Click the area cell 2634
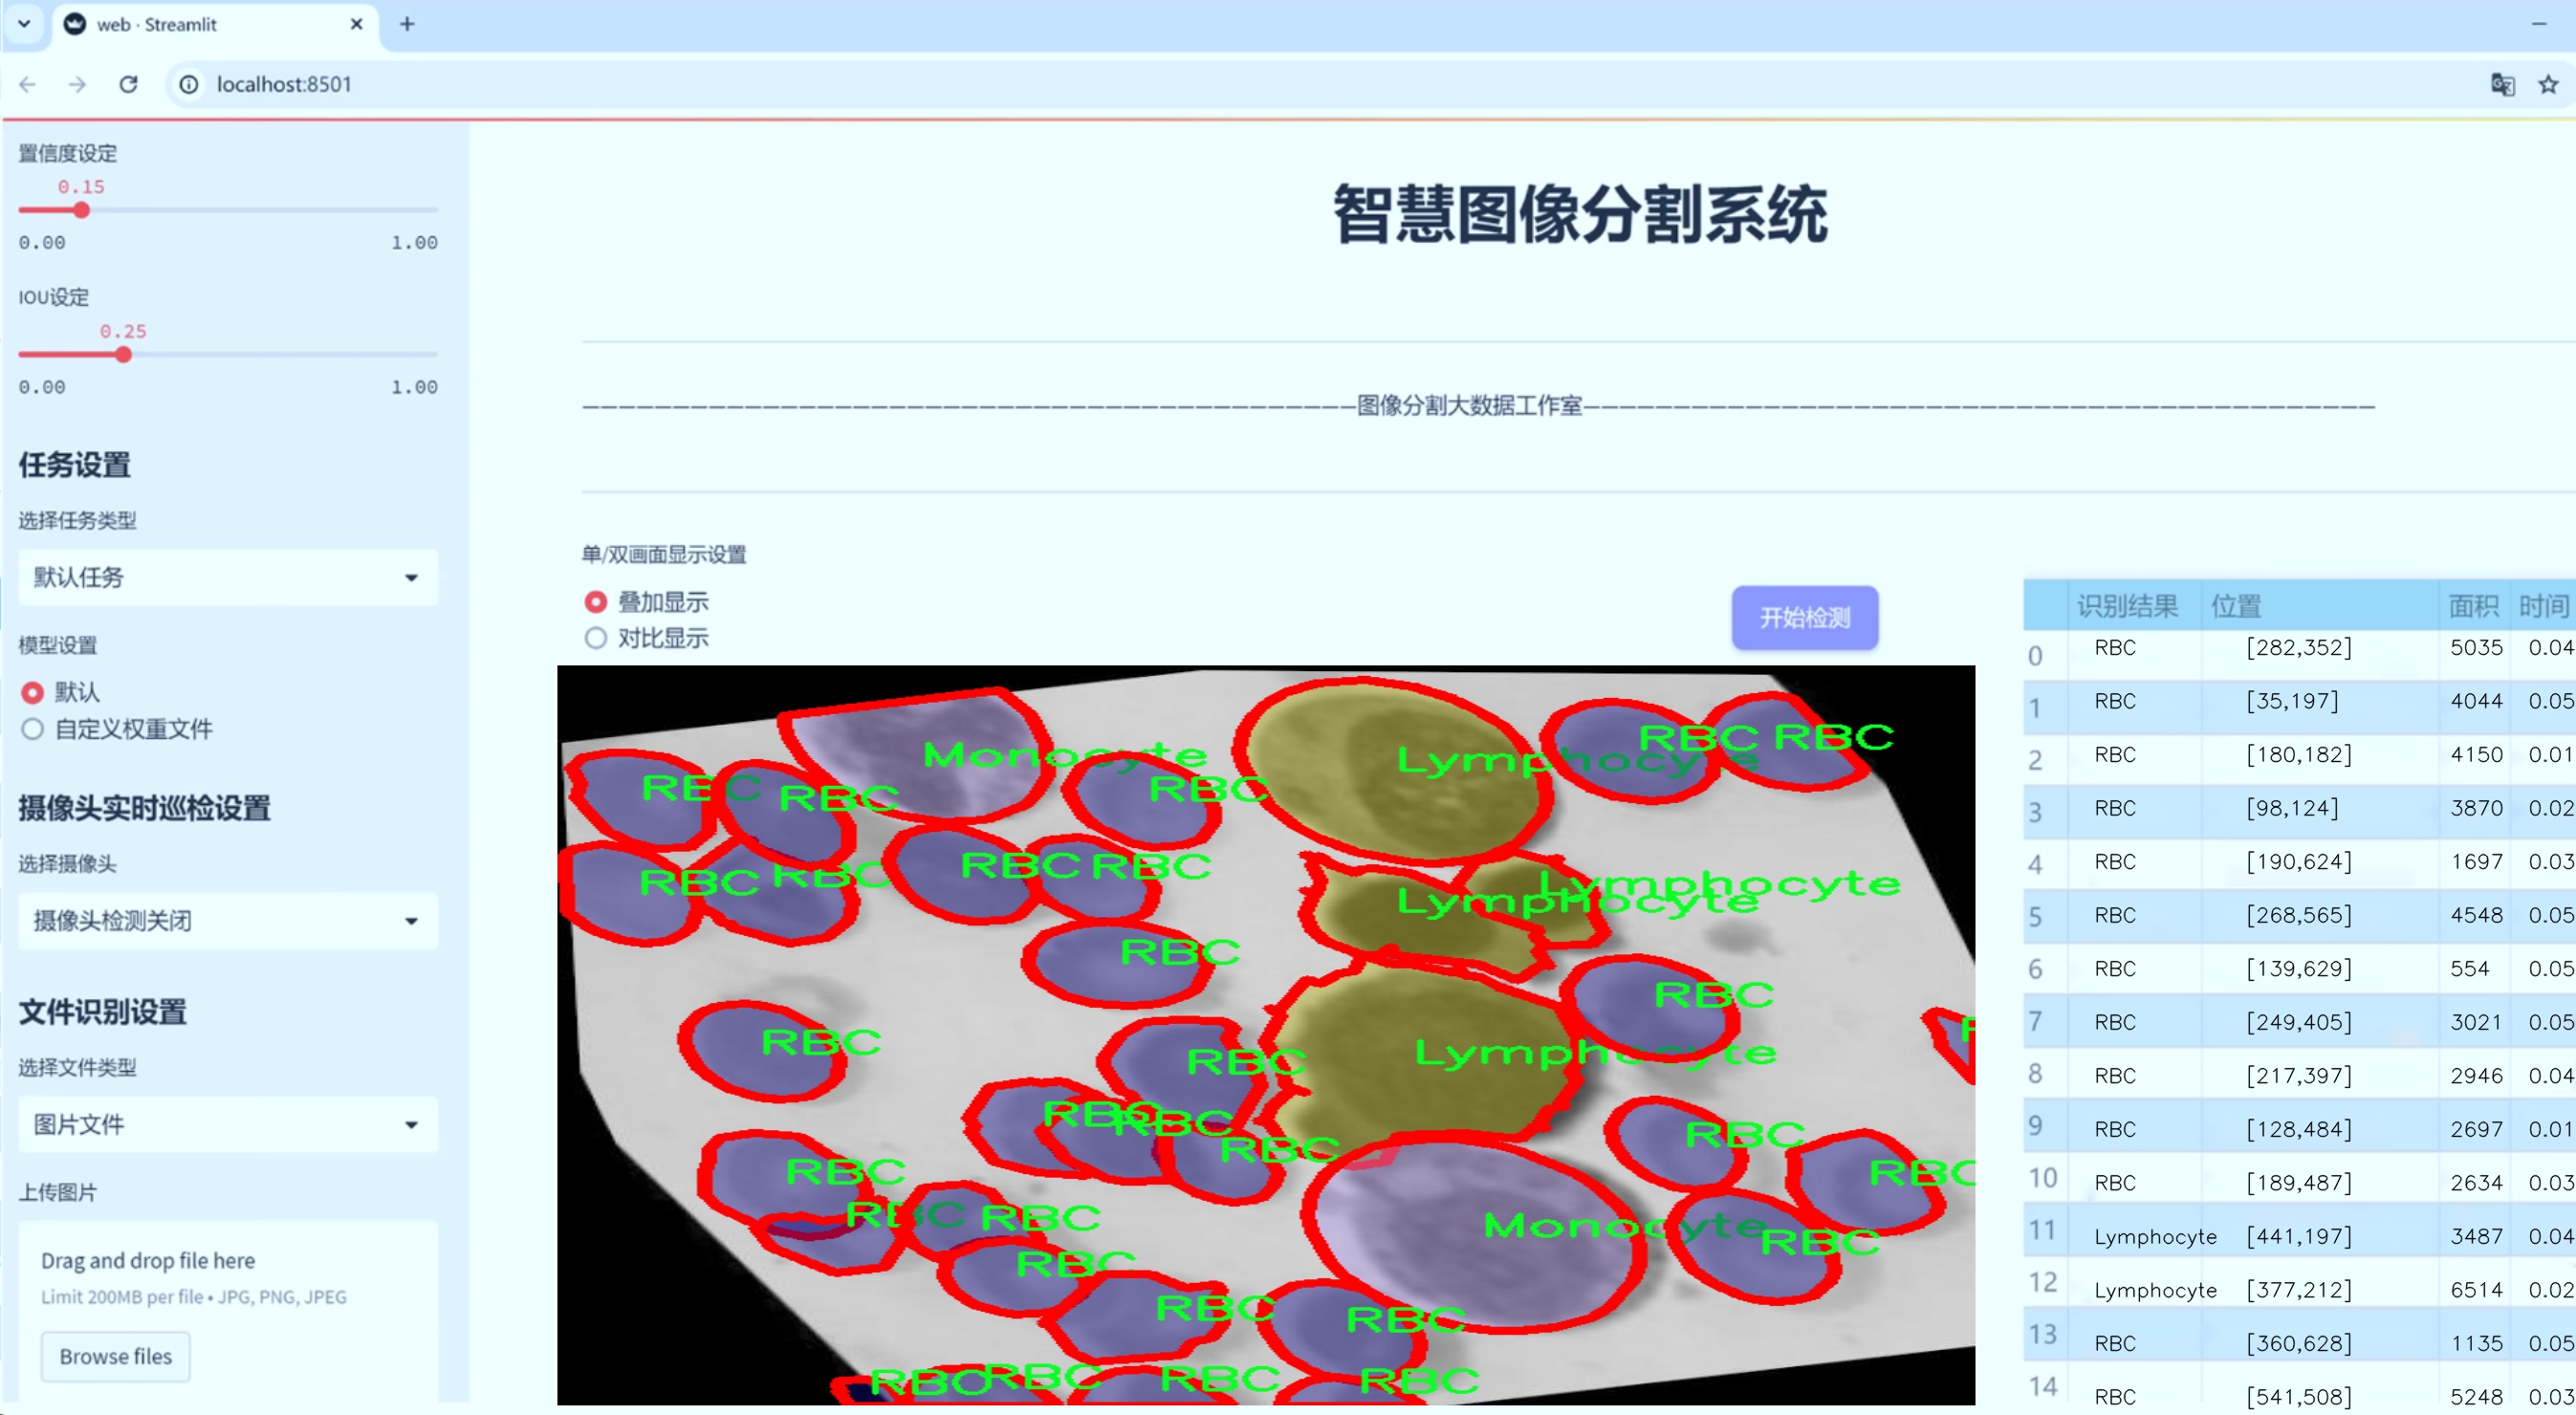Screen dimensions: 2576x1415 pos(2476,1183)
